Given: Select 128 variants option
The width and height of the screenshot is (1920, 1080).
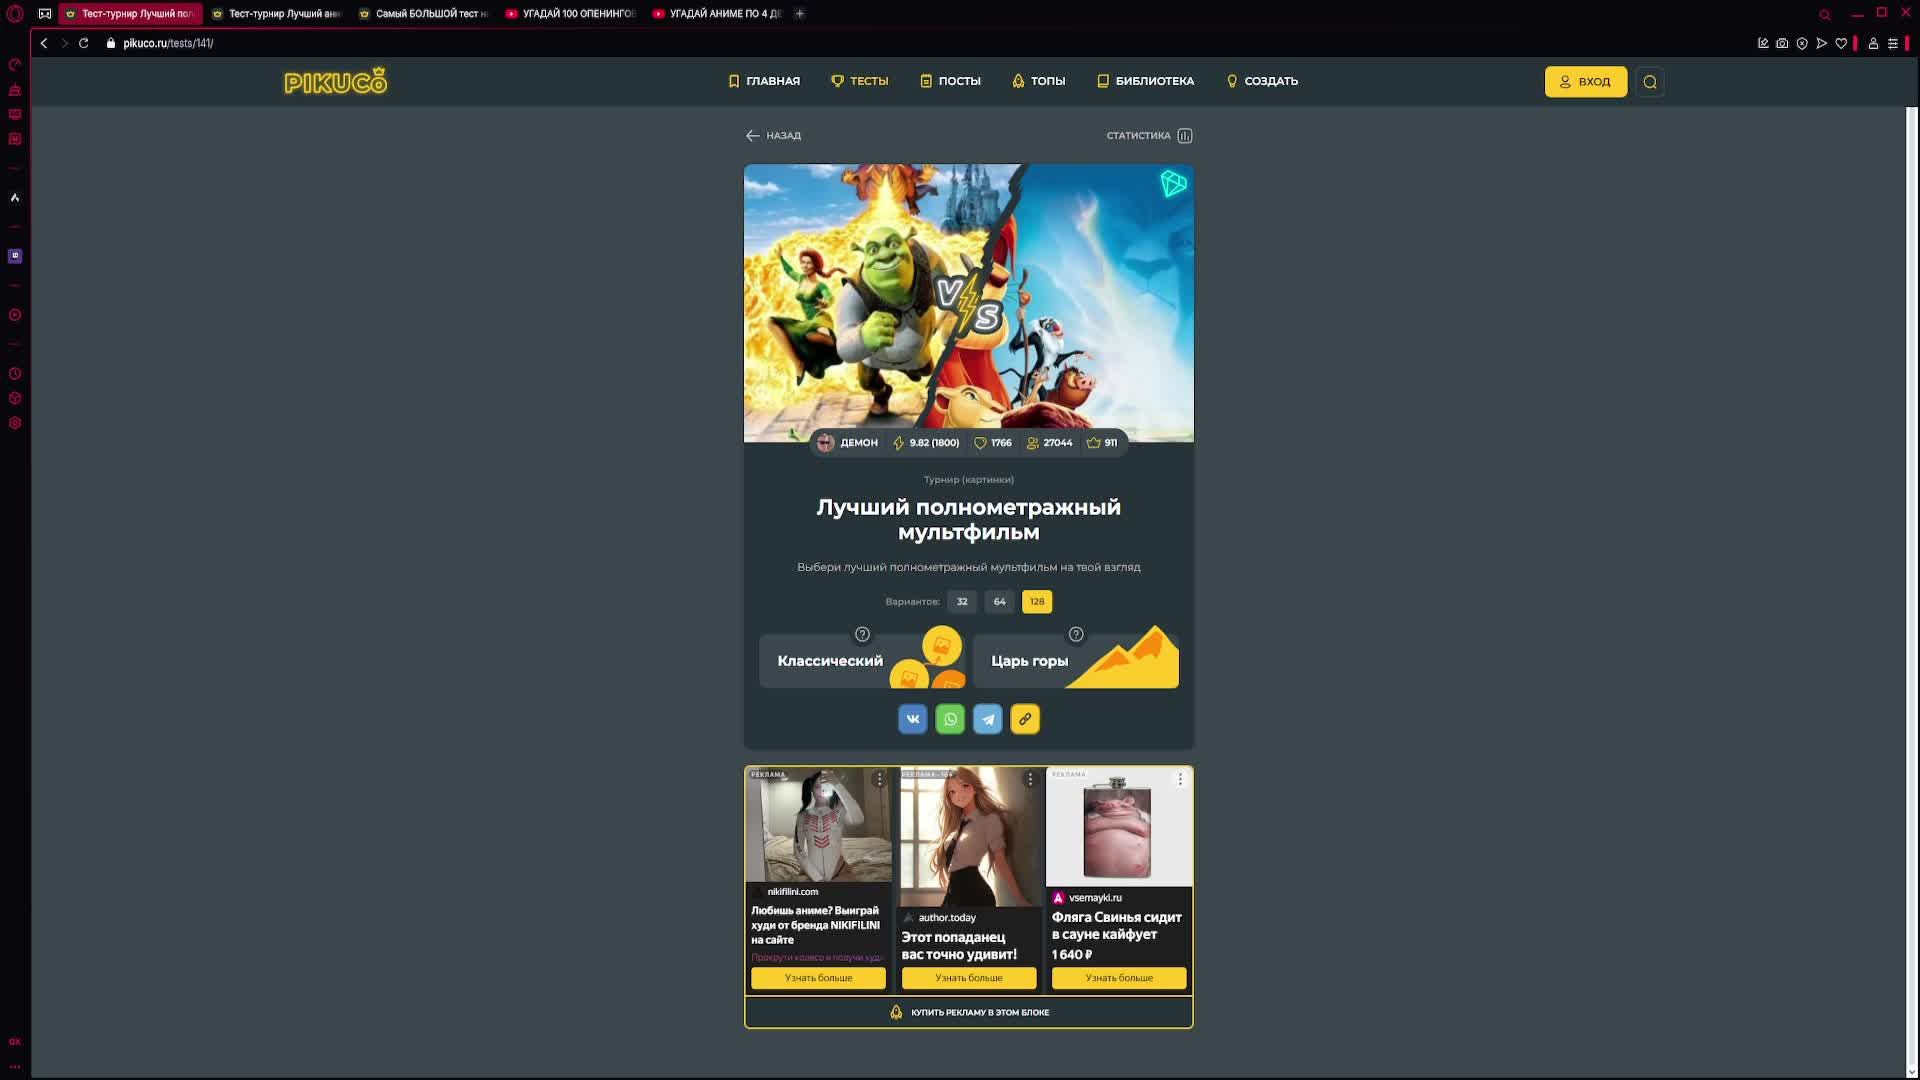Looking at the screenshot, I should coord(1037,601).
